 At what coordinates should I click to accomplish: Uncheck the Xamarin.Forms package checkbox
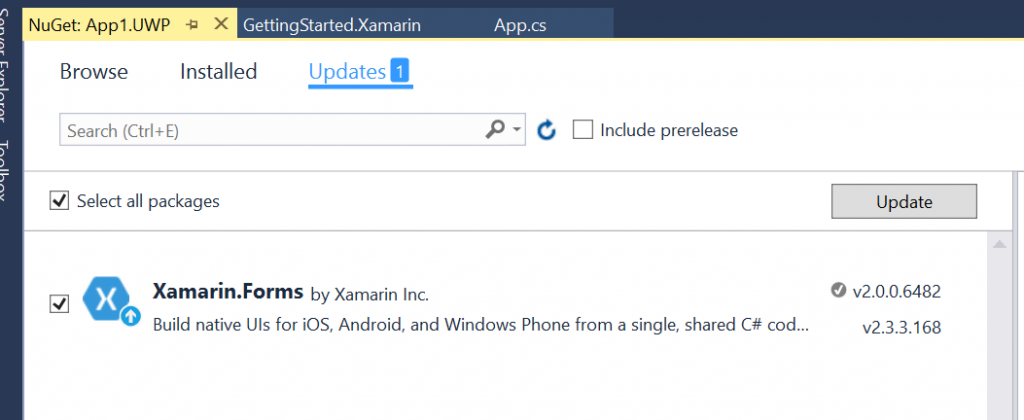[59, 304]
